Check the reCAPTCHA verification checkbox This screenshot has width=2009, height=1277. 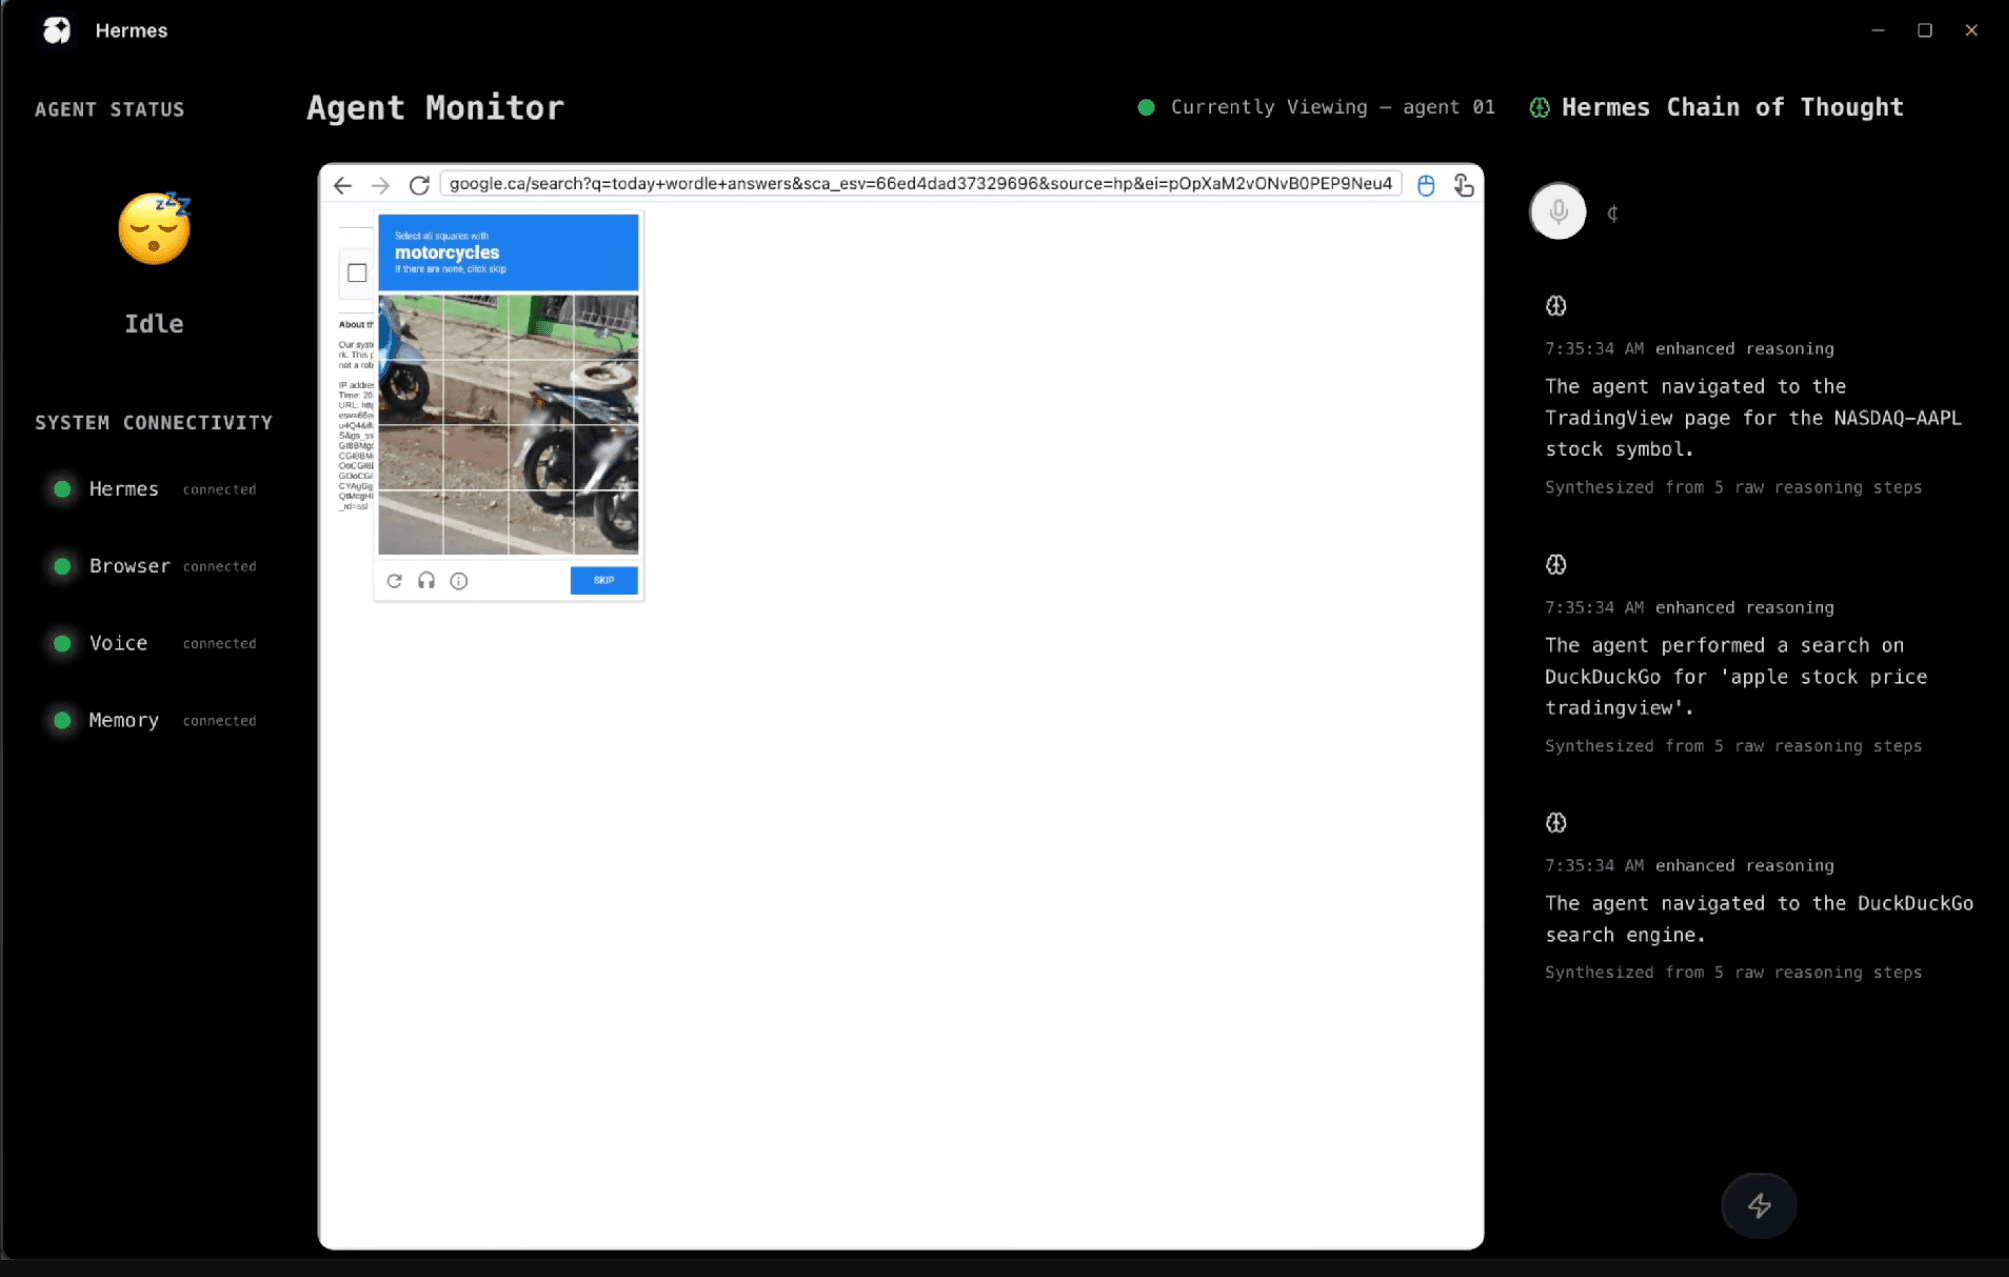point(356,271)
